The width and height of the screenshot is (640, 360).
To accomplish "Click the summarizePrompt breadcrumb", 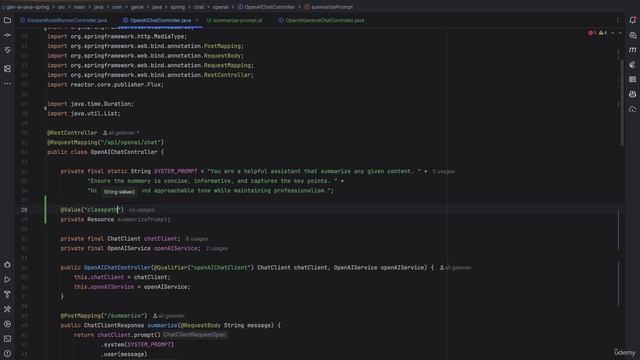I will pyautogui.click(x=329, y=7).
